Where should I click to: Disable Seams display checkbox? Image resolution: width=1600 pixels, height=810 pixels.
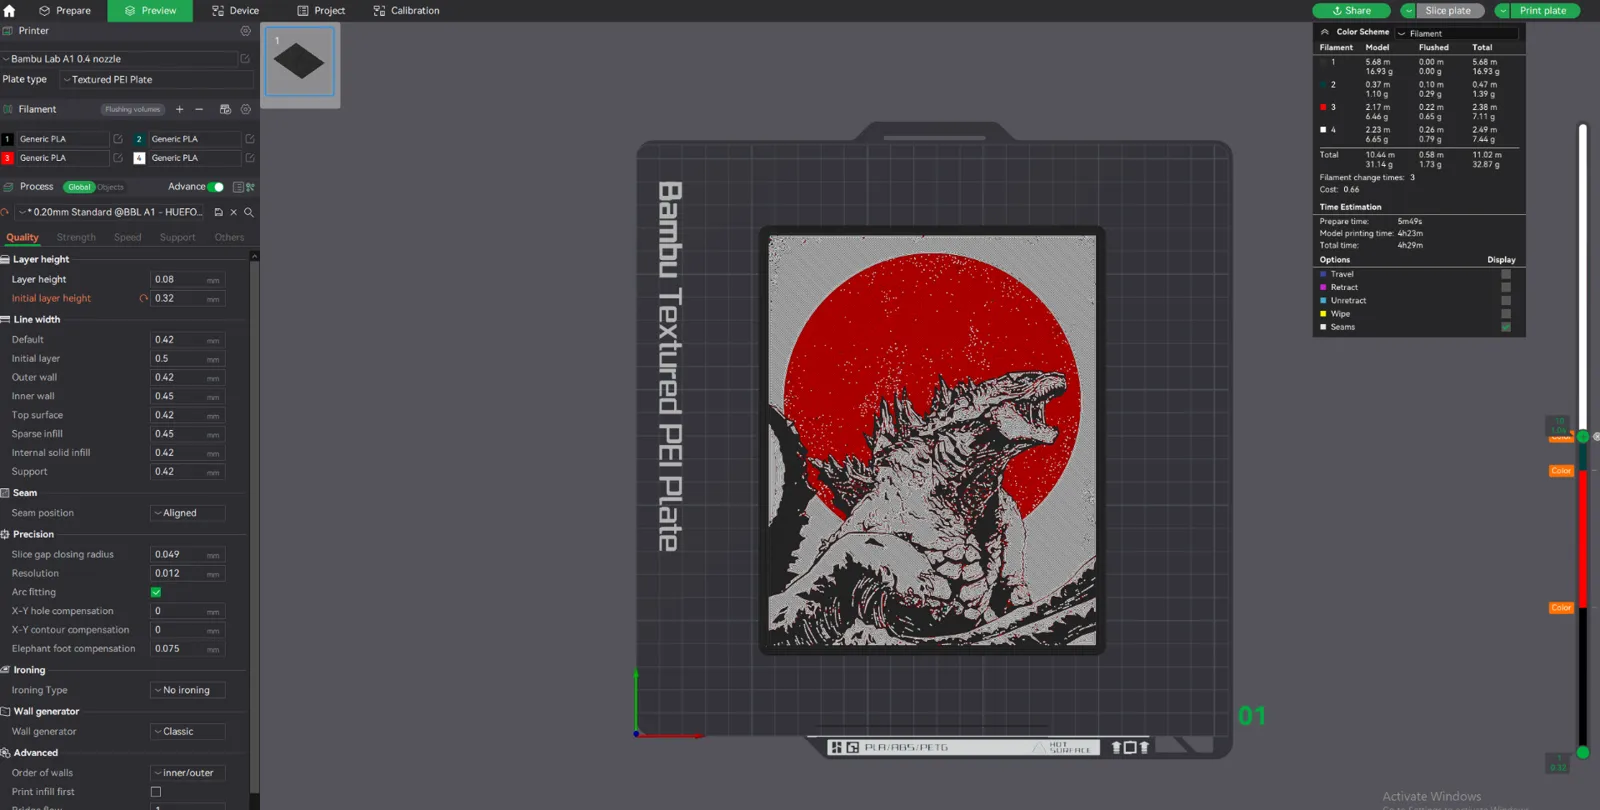pos(1506,327)
